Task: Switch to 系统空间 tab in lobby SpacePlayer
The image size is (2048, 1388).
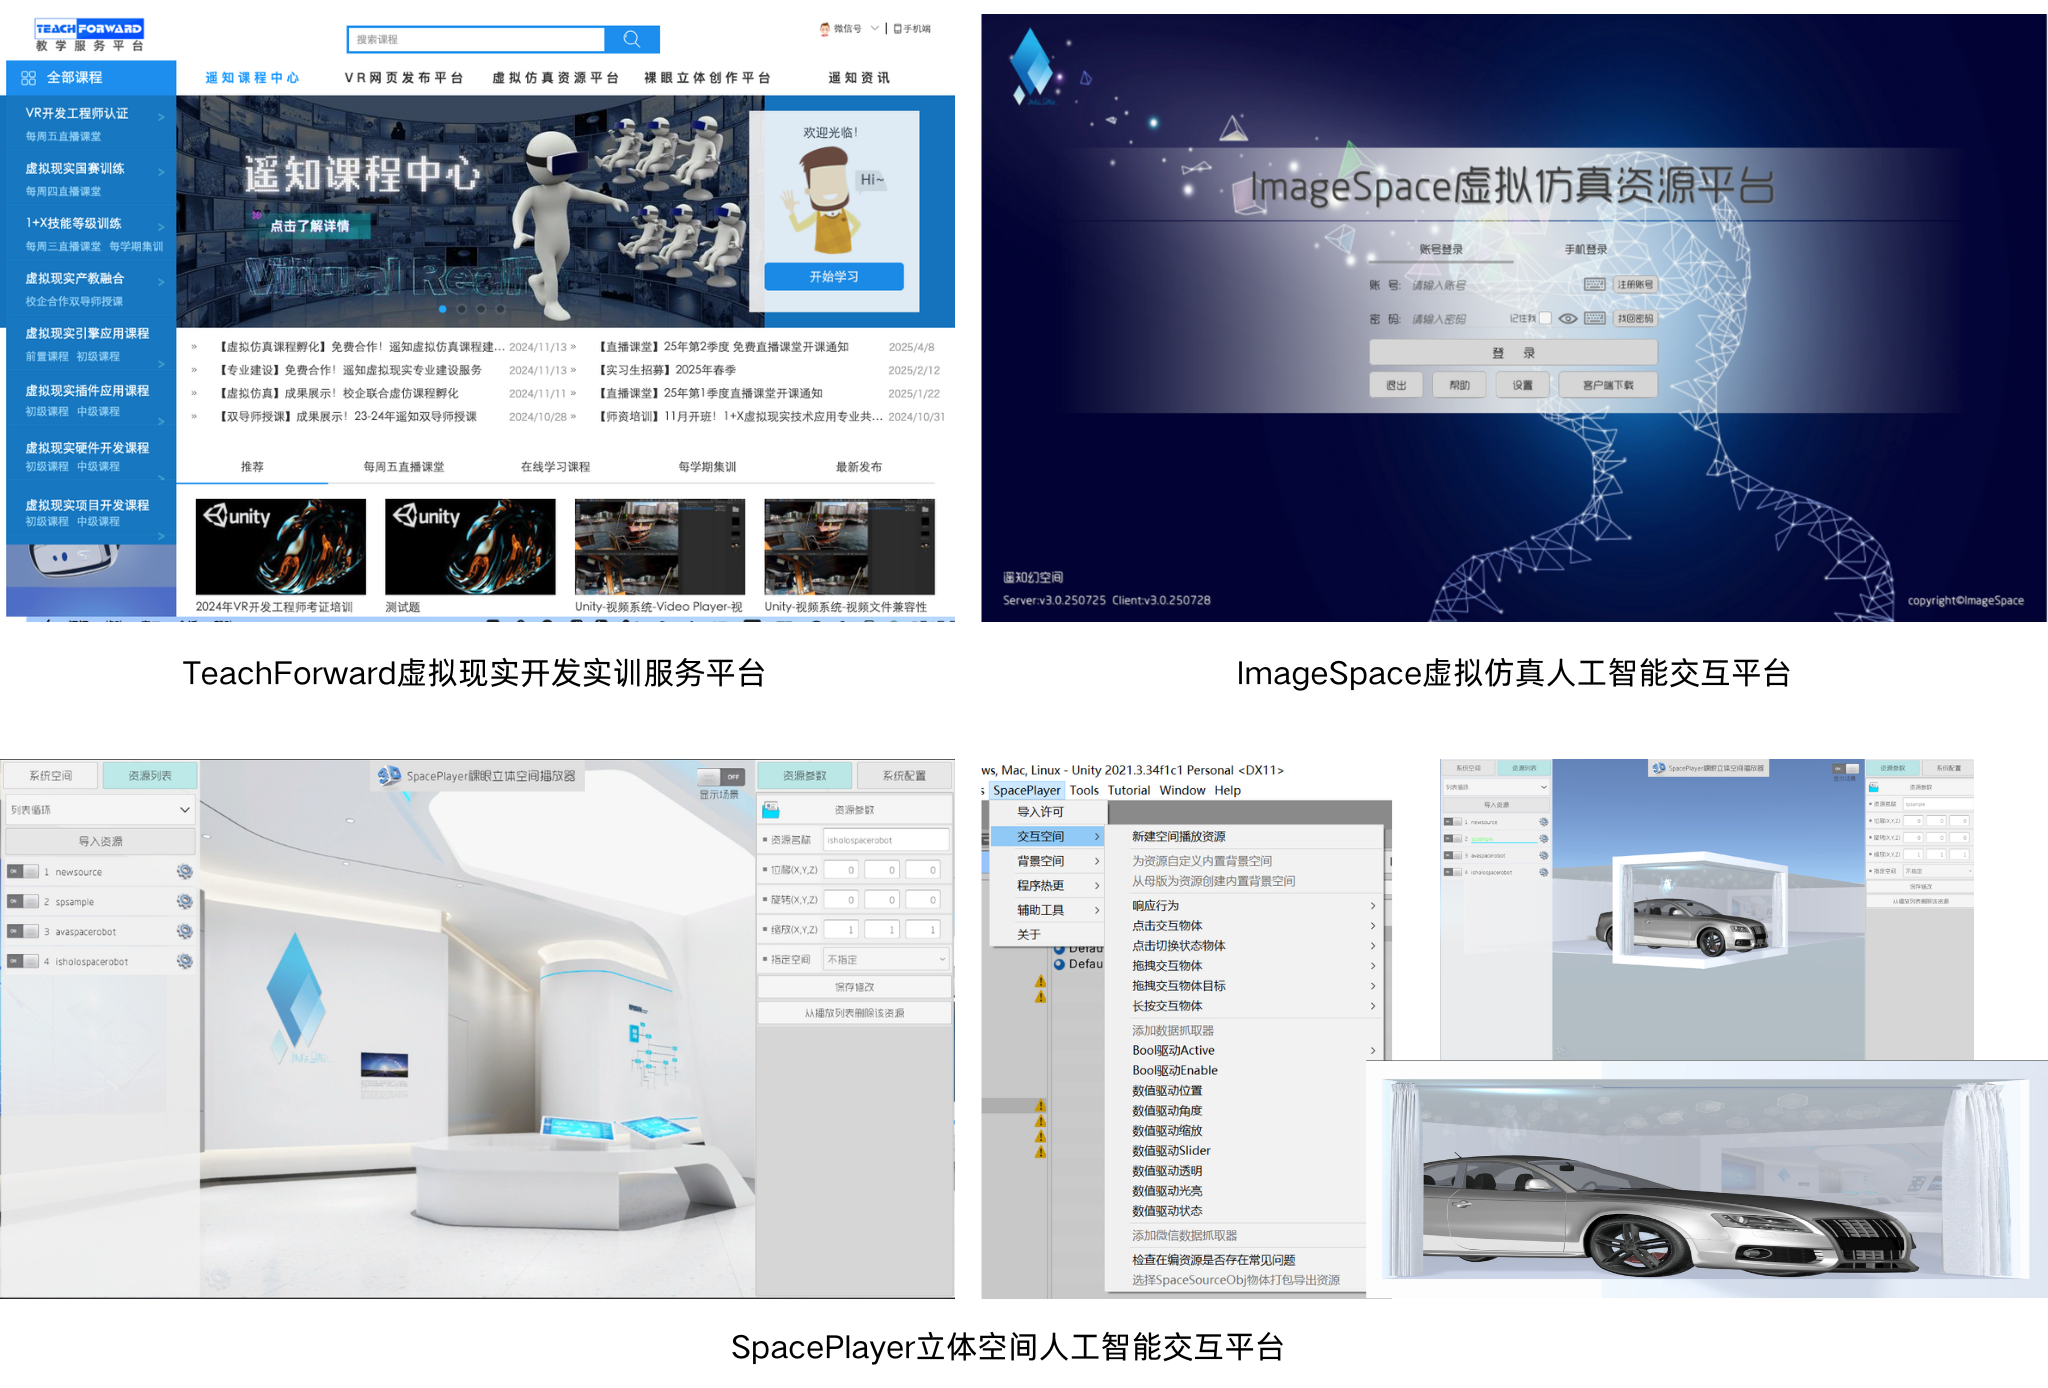Action: (x=50, y=776)
